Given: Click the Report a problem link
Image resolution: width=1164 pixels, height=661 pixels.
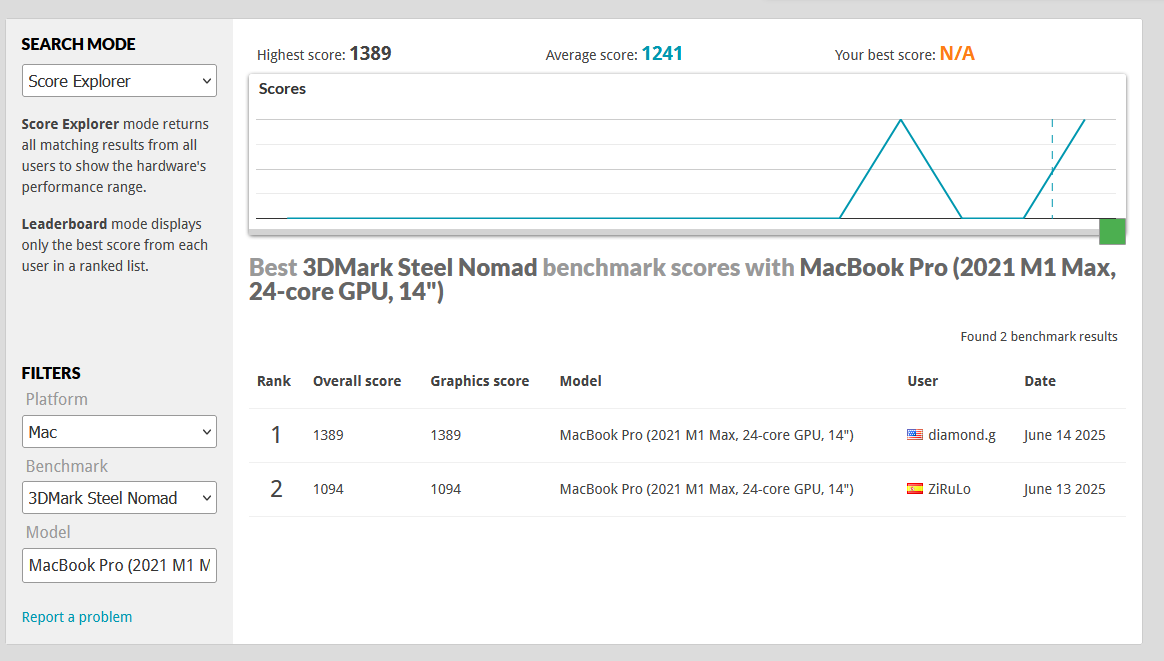Looking at the screenshot, I should 77,616.
